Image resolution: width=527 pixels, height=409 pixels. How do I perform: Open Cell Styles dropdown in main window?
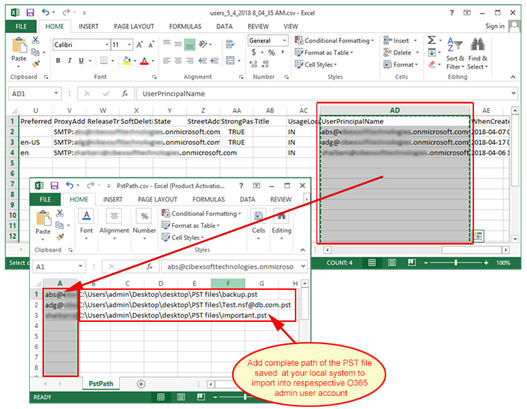click(316, 65)
